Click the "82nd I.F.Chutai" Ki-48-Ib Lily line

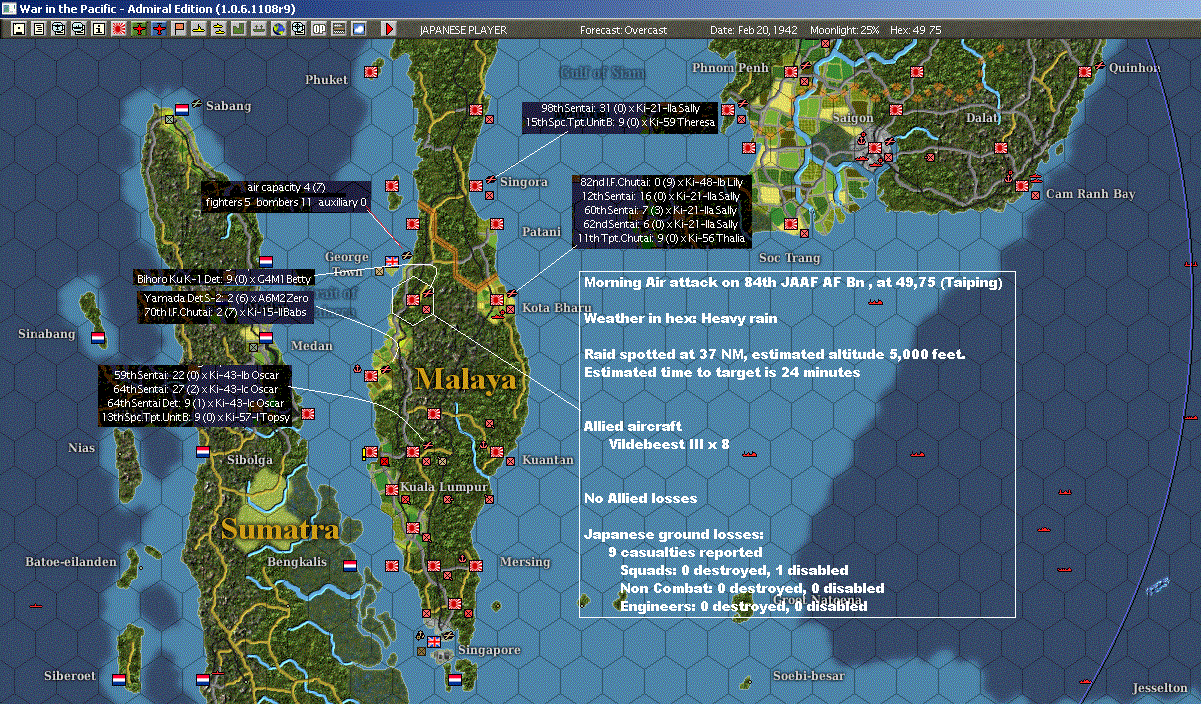tap(662, 183)
